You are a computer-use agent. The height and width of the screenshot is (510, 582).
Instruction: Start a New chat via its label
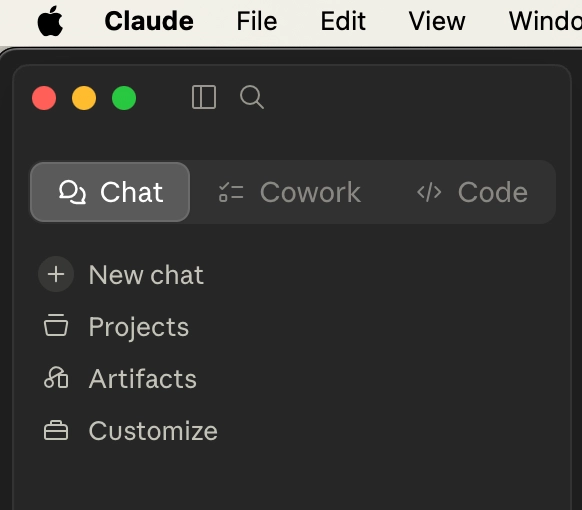coord(146,275)
